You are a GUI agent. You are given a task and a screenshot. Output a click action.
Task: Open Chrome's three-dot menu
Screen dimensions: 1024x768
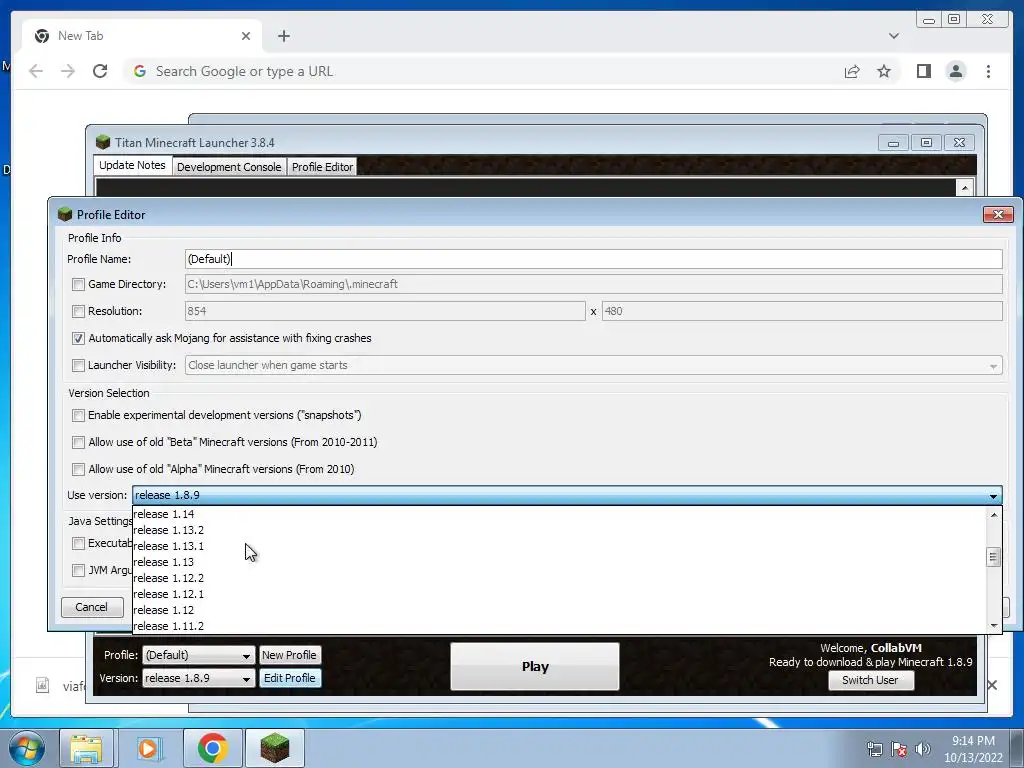click(988, 71)
